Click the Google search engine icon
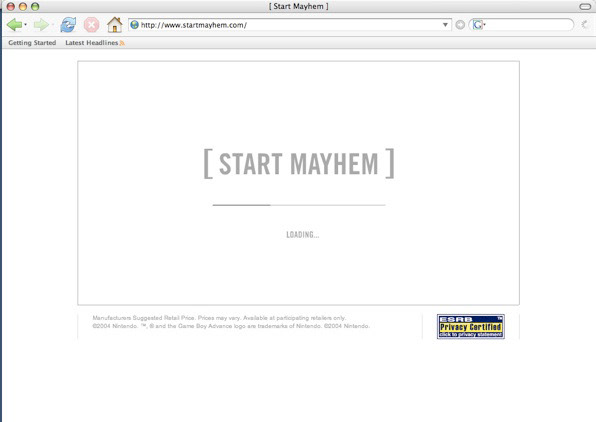Screen dimensions: 596x422 coord(477,25)
